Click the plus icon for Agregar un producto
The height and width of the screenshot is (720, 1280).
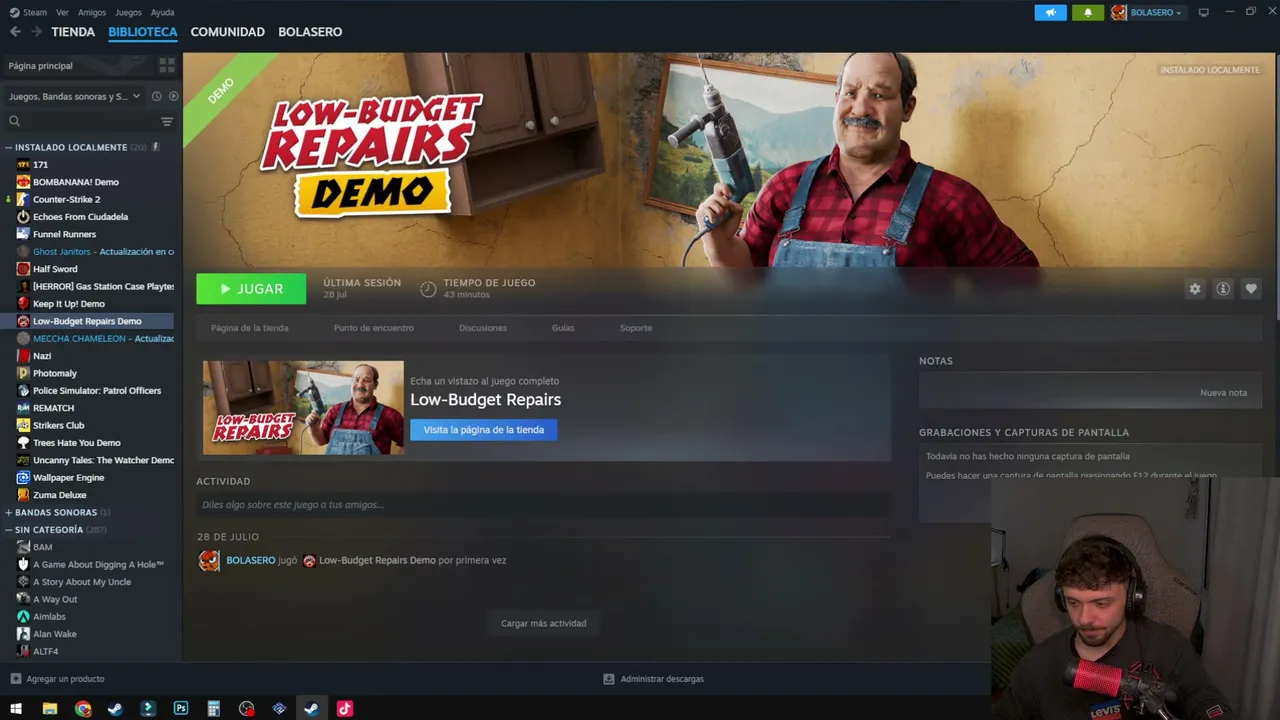[x=15, y=679]
